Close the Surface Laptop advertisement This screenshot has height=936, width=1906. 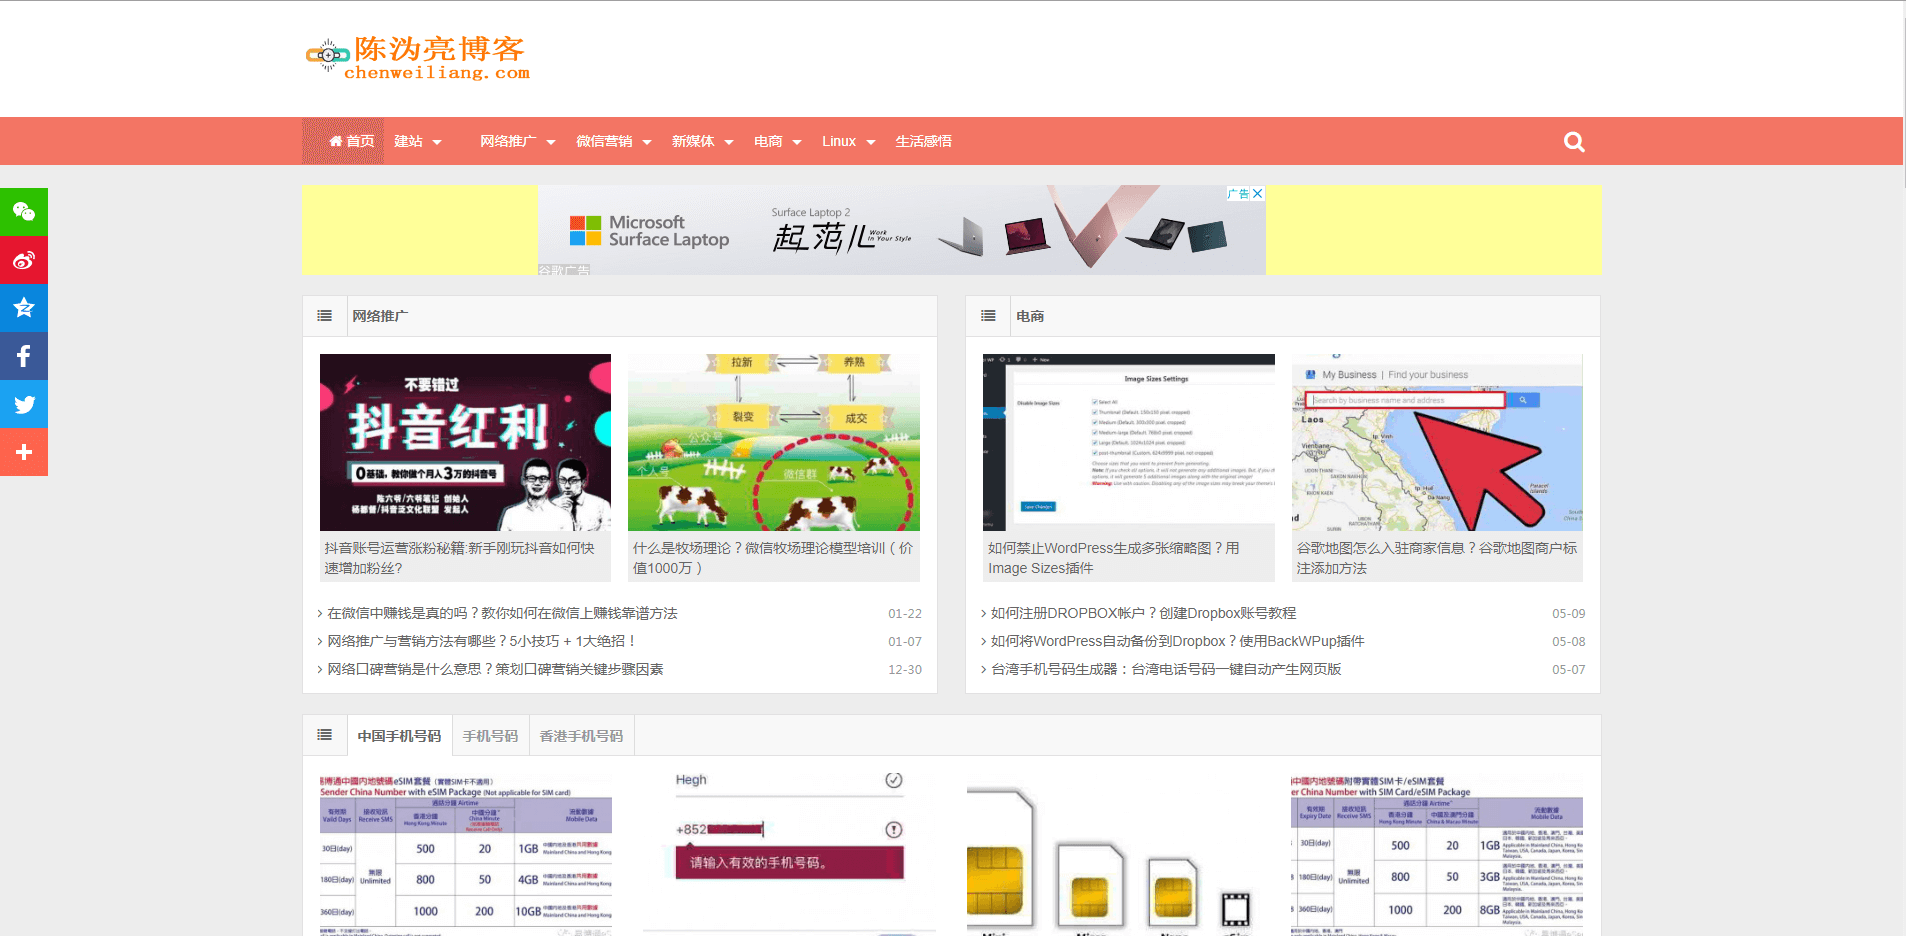1257,193
